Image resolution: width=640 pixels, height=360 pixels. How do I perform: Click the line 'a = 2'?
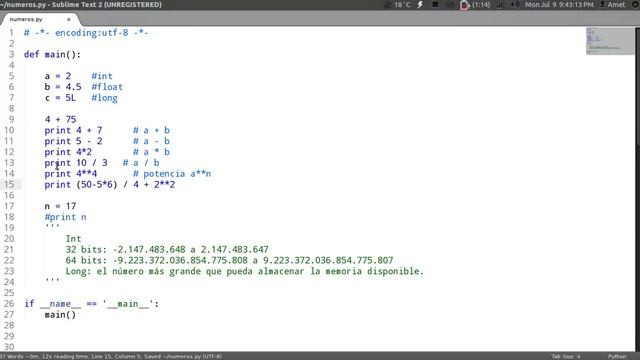pyautogui.click(x=58, y=76)
